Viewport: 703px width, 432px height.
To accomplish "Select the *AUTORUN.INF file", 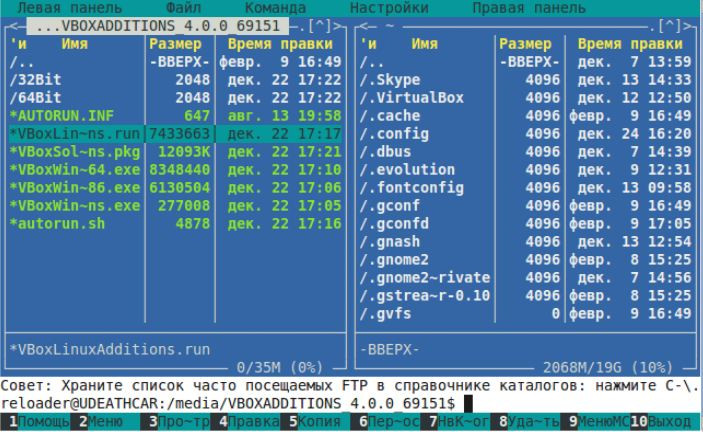I will click(175, 116).
